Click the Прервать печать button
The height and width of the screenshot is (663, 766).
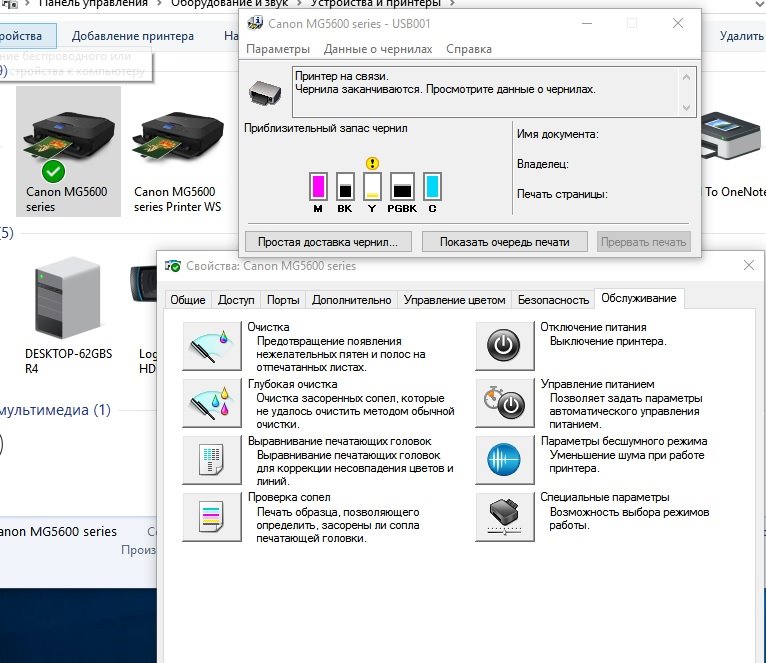tap(643, 242)
